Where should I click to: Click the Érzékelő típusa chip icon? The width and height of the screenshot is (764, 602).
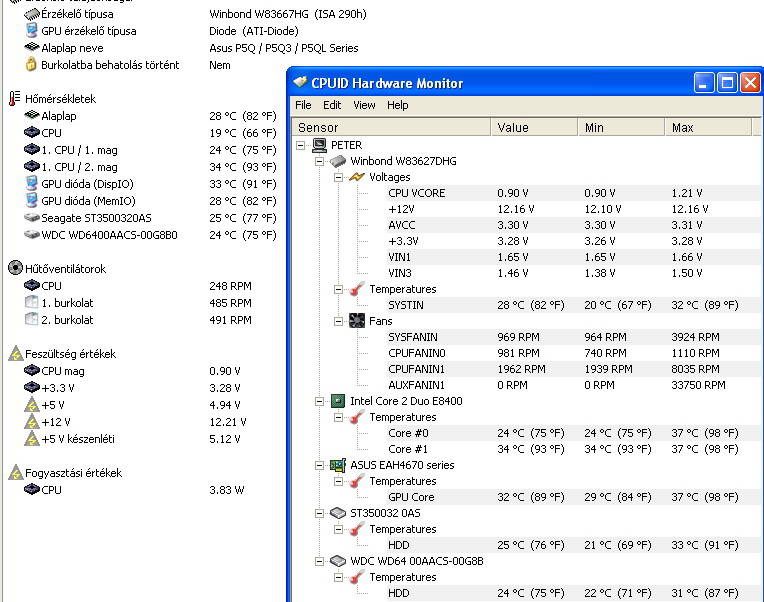[x=32, y=14]
